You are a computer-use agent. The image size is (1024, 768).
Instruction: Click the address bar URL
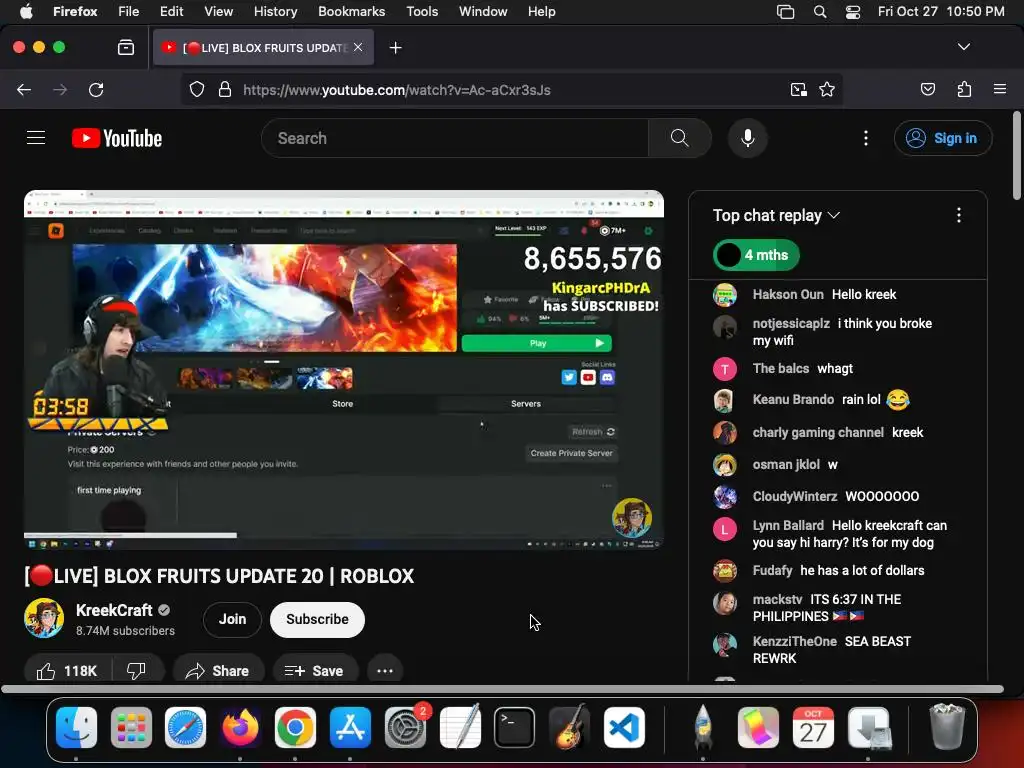(396, 90)
